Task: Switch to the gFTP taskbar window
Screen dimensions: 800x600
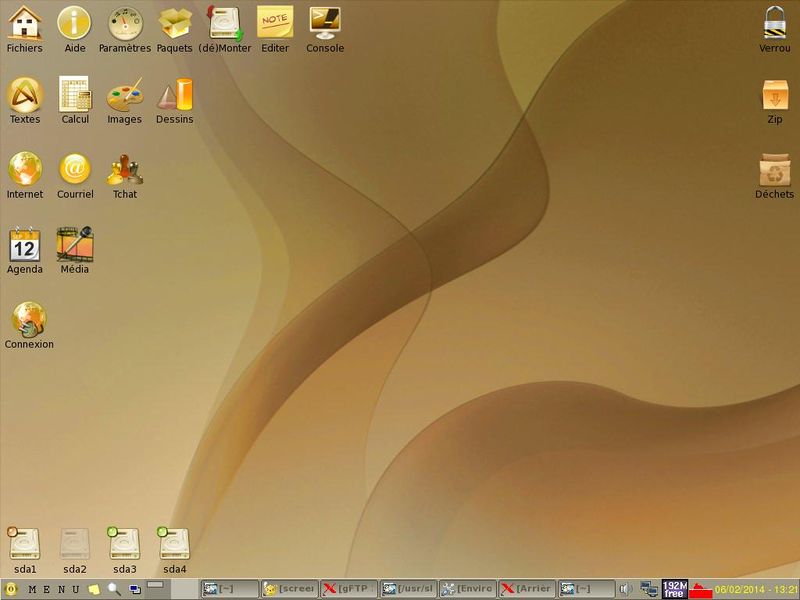Action: (348, 589)
